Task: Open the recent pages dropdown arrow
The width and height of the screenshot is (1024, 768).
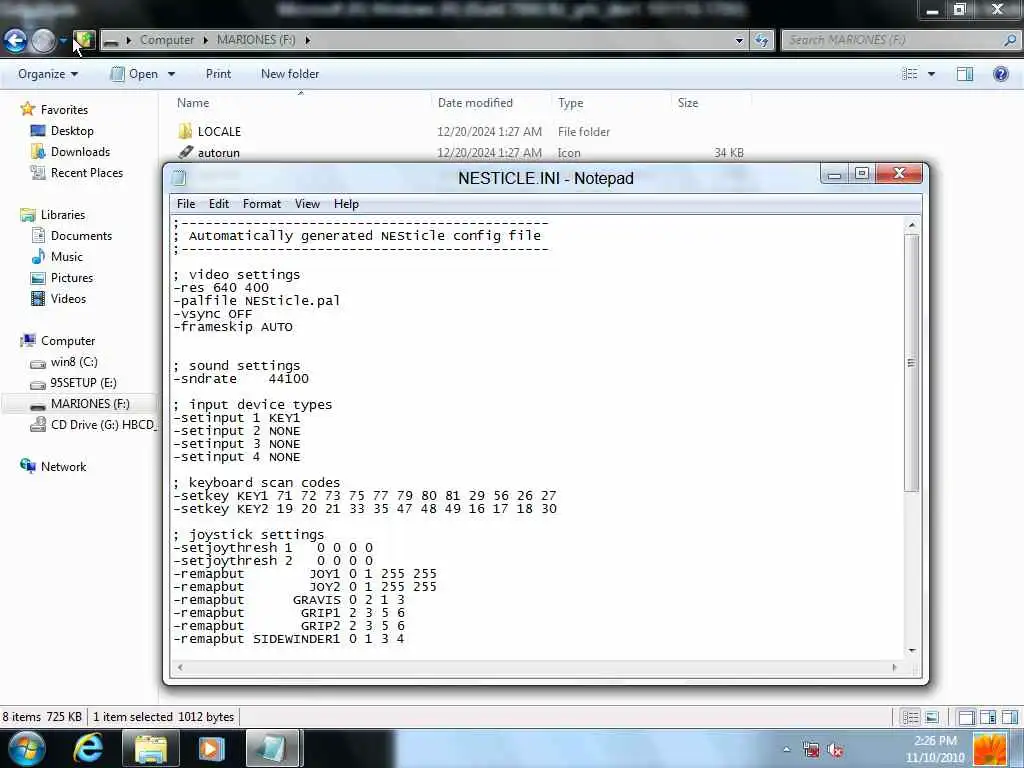Action: tap(63, 40)
